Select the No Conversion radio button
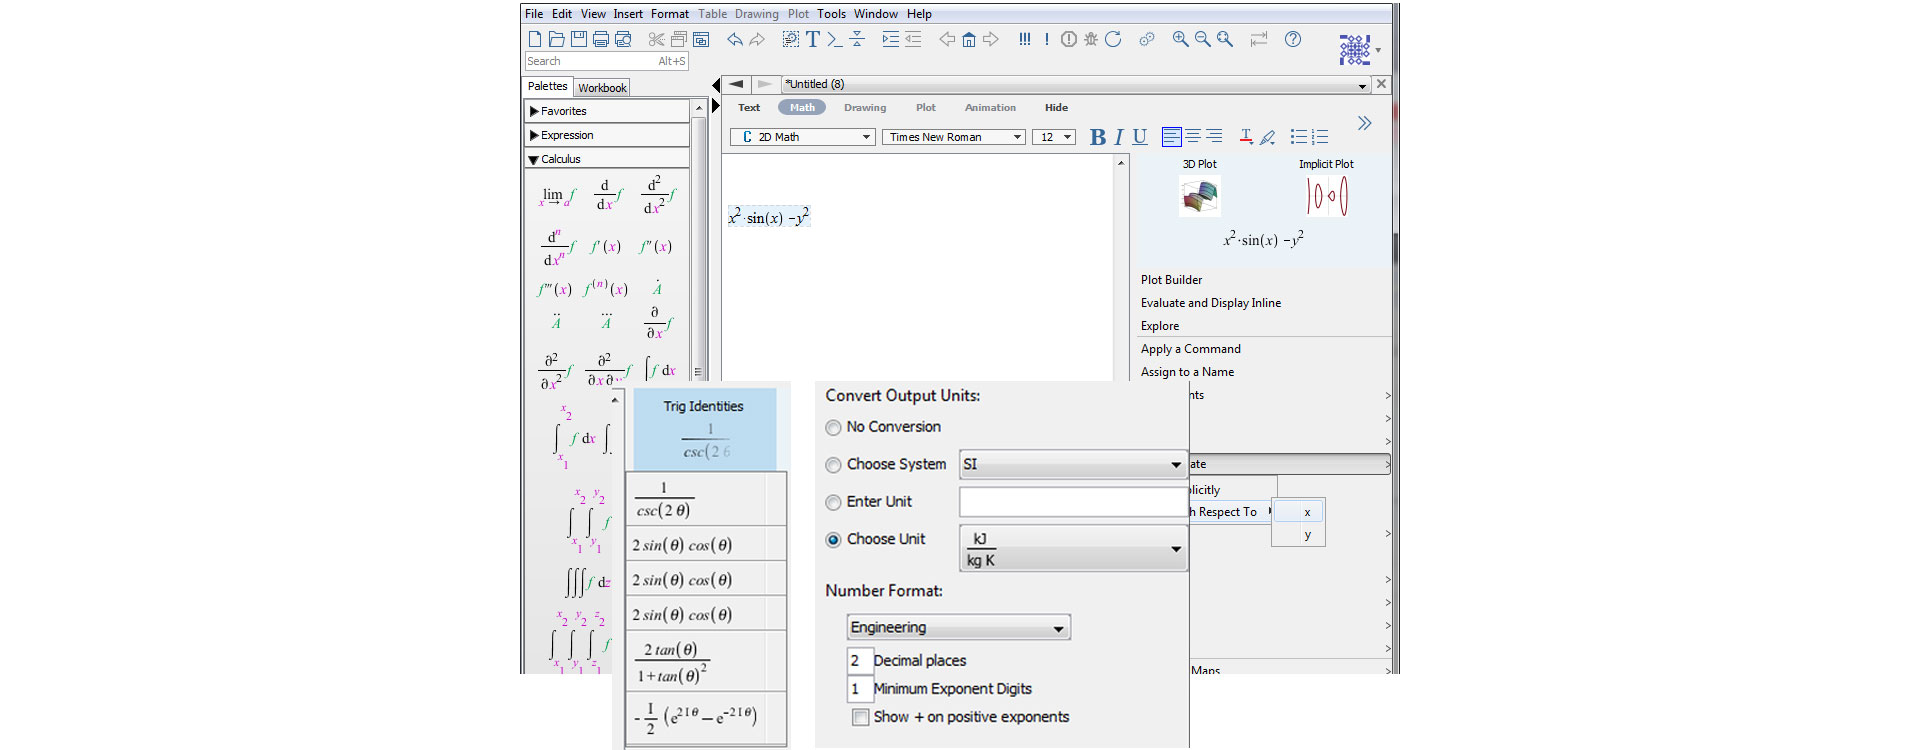The image size is (1920, 750). coord(833,428)
